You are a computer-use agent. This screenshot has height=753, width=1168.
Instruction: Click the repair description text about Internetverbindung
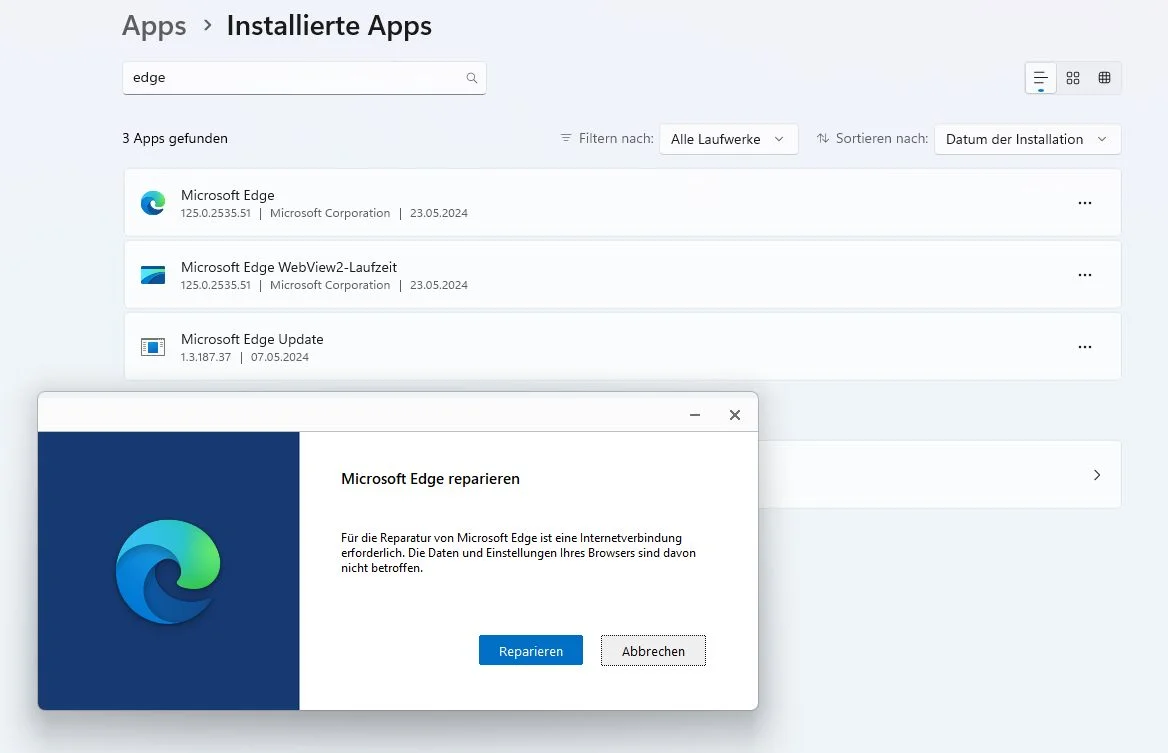[x=518, y=553]
